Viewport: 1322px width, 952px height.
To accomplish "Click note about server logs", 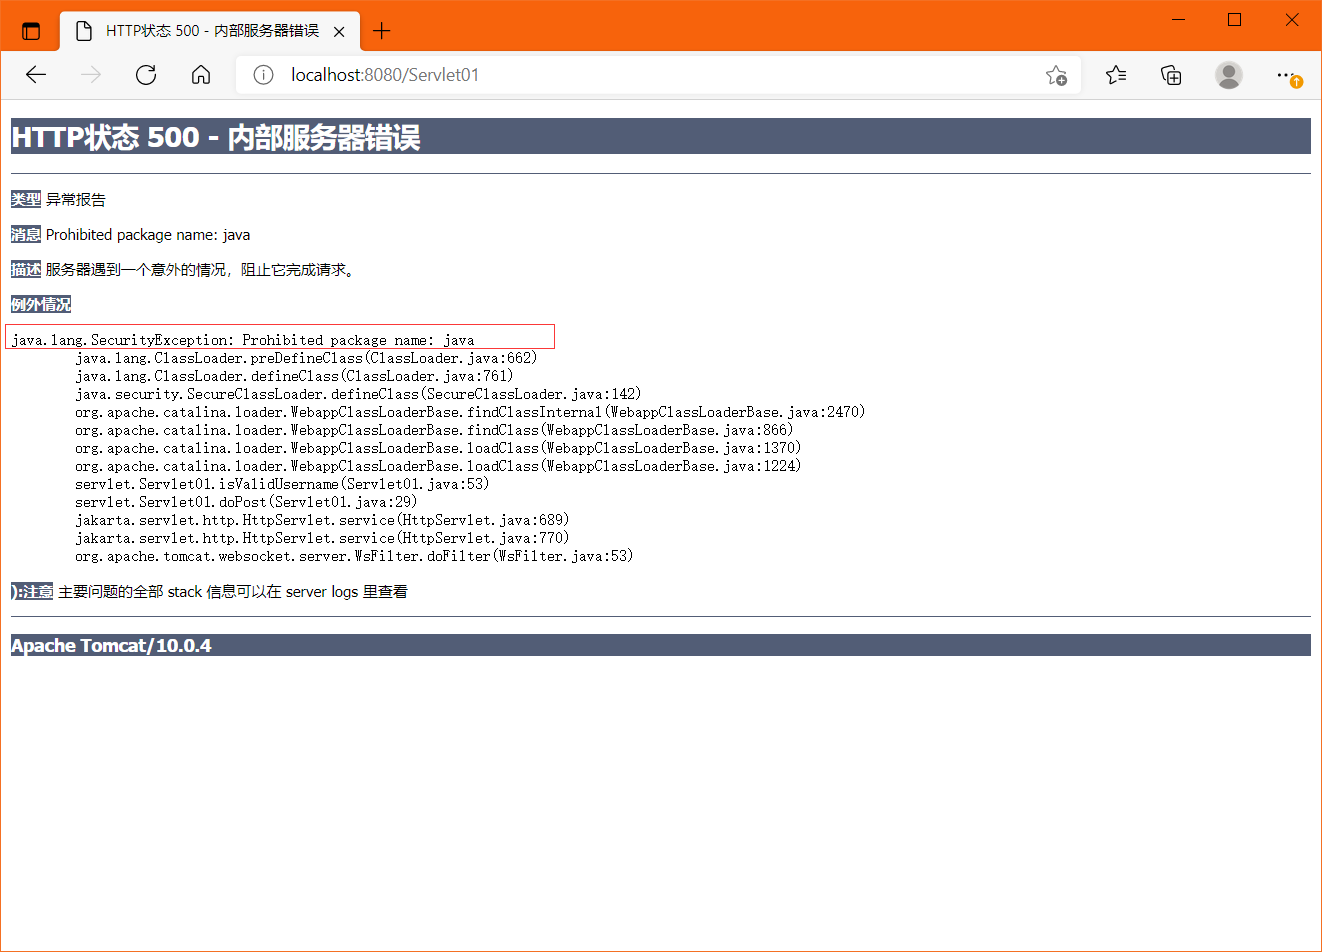I will tap(233, 591).
